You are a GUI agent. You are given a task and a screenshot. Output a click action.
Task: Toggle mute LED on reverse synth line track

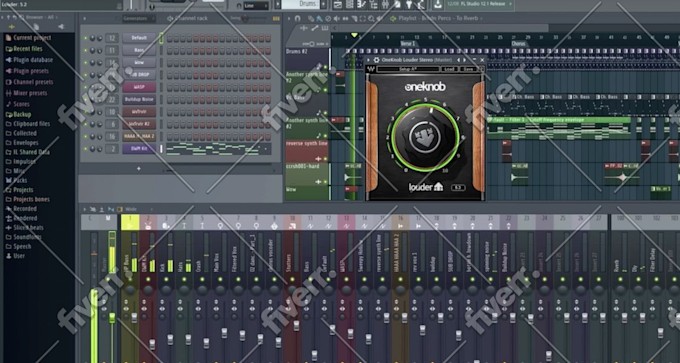(x=325, y=158)
